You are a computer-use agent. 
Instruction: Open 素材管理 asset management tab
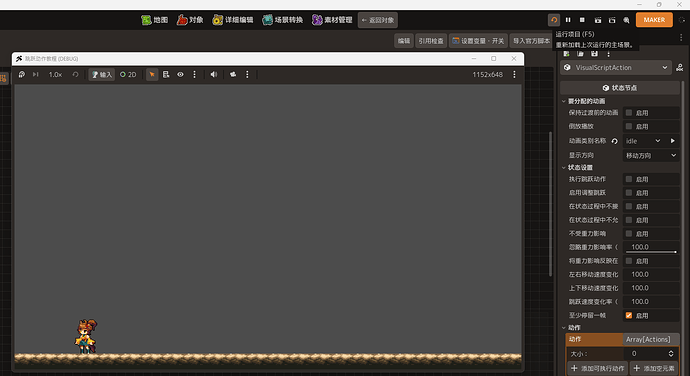coord(332,20)
